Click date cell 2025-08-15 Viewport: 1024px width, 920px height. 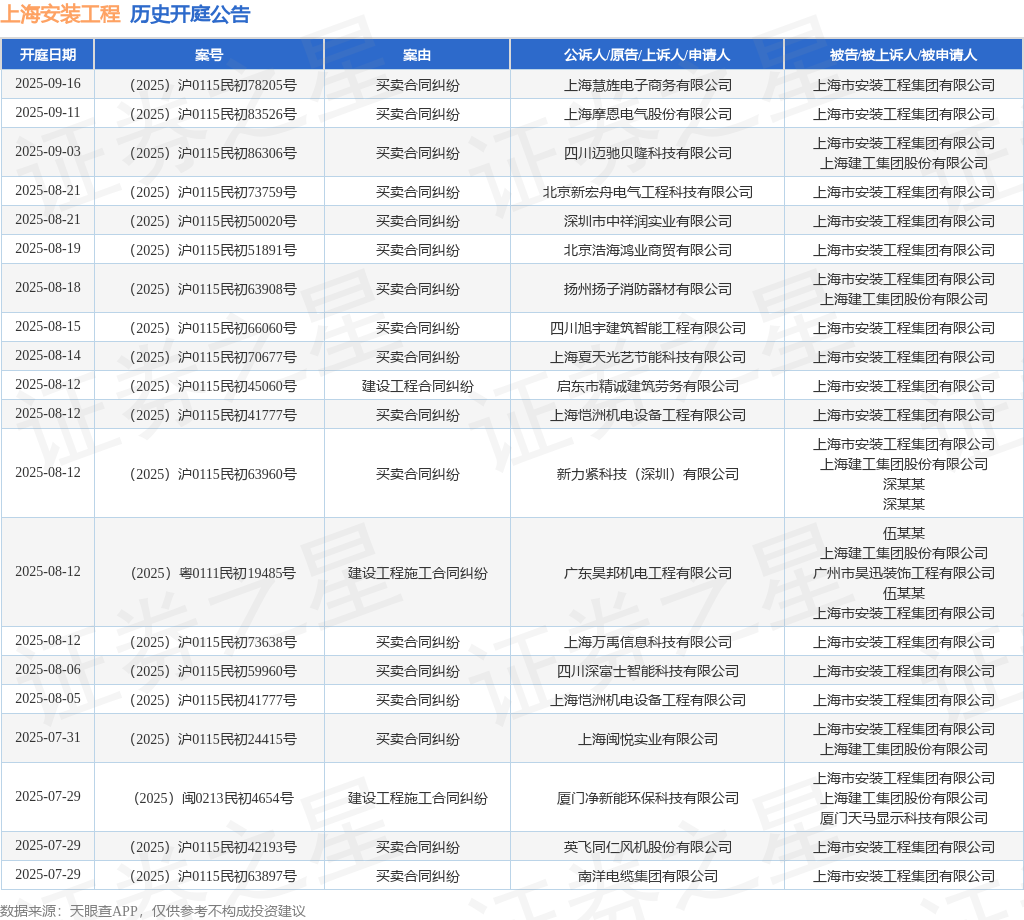click(48, 326)
